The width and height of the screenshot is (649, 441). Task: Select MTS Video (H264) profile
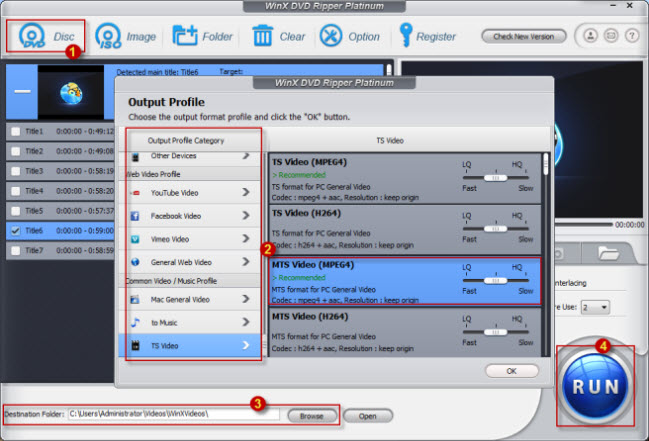click(x=405, y=333)
